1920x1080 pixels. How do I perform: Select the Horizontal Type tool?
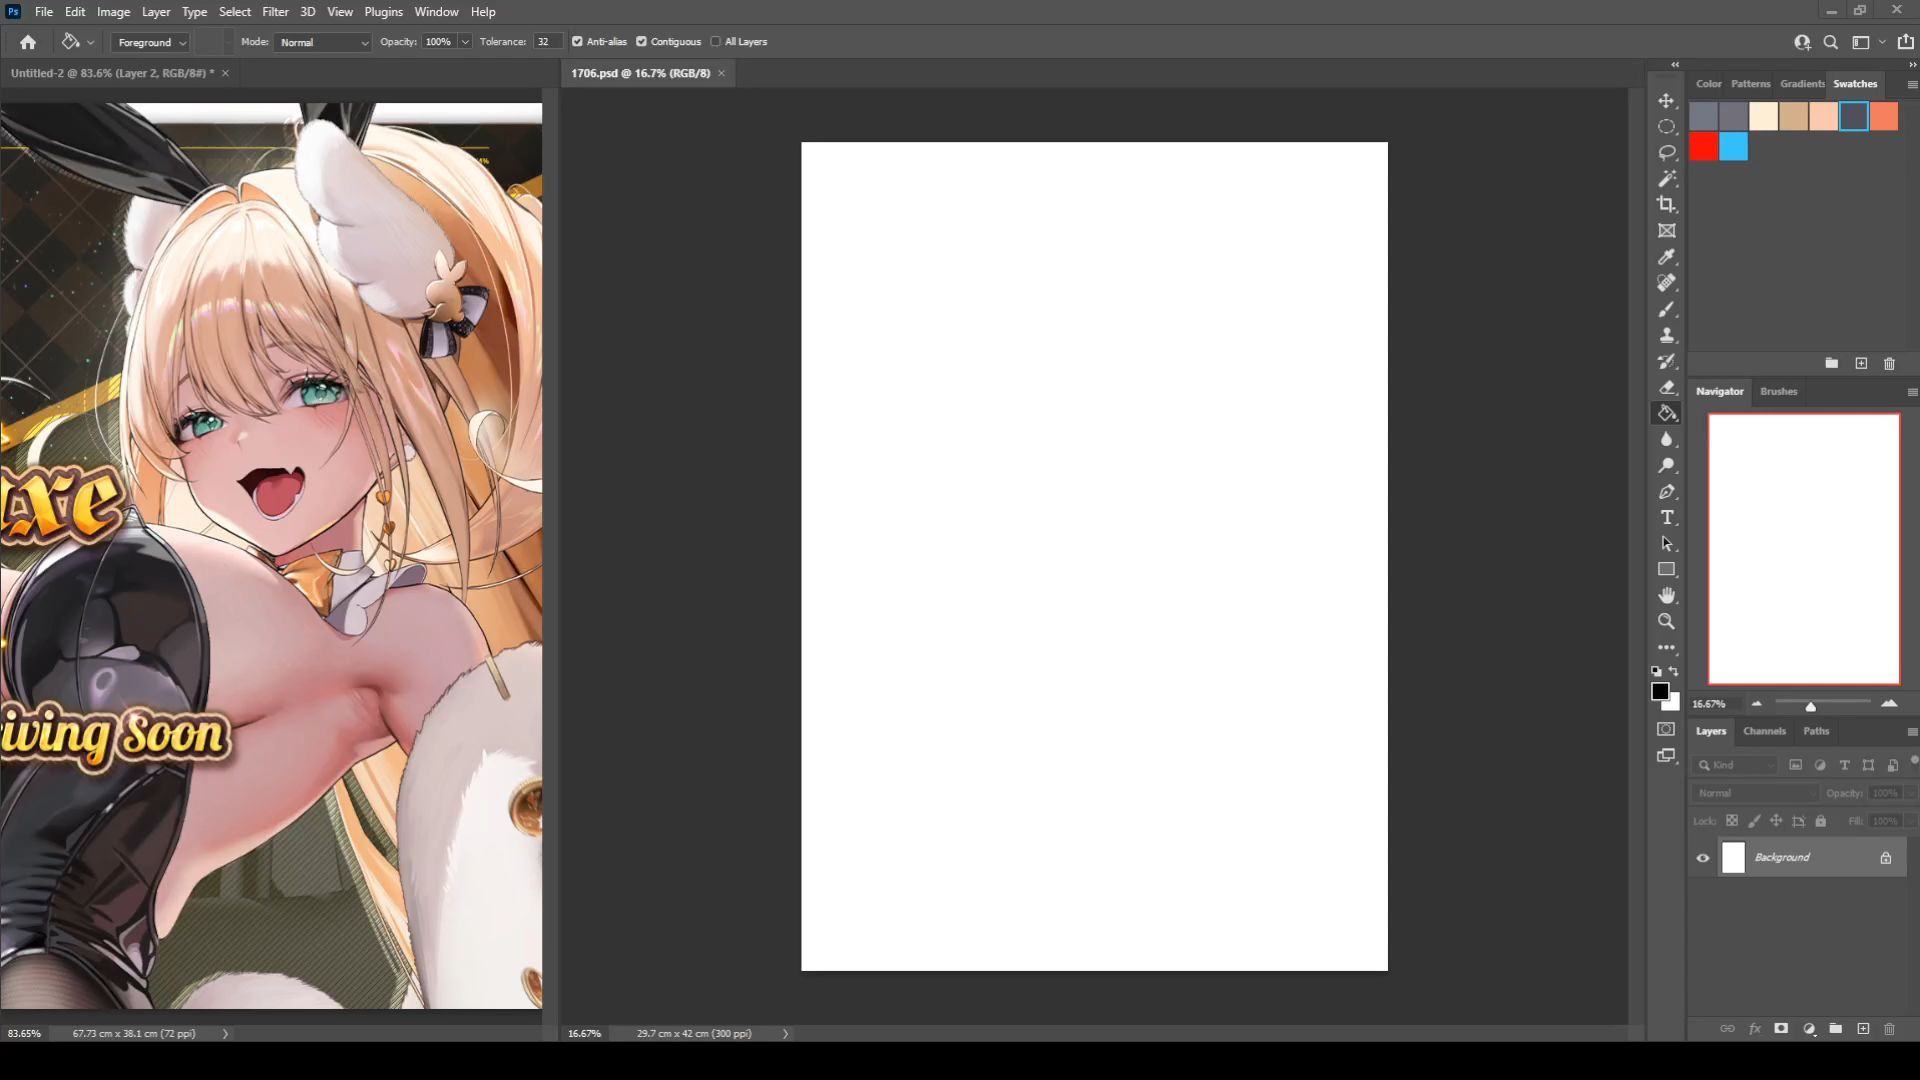pyautogui.click(x=1666, y=517)
